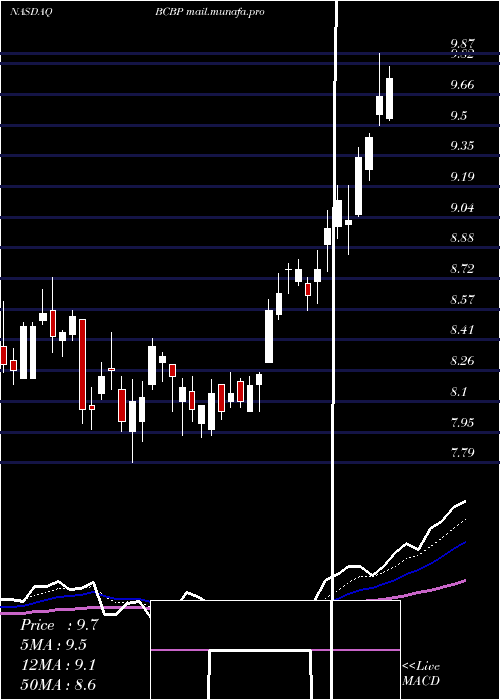Click the 8.41 price axis label
This screenshot has height=700, width=500.
click(462, 329)
